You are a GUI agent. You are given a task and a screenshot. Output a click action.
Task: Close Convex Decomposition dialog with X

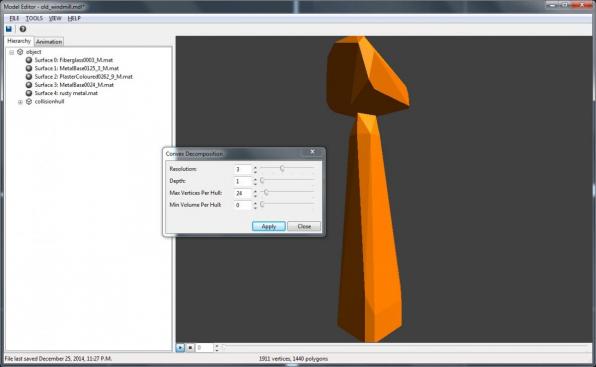point(312,152)
